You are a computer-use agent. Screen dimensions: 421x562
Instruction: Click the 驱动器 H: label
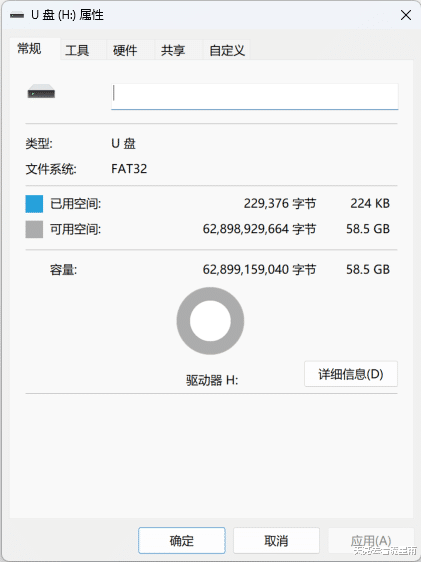coord(212,380)
